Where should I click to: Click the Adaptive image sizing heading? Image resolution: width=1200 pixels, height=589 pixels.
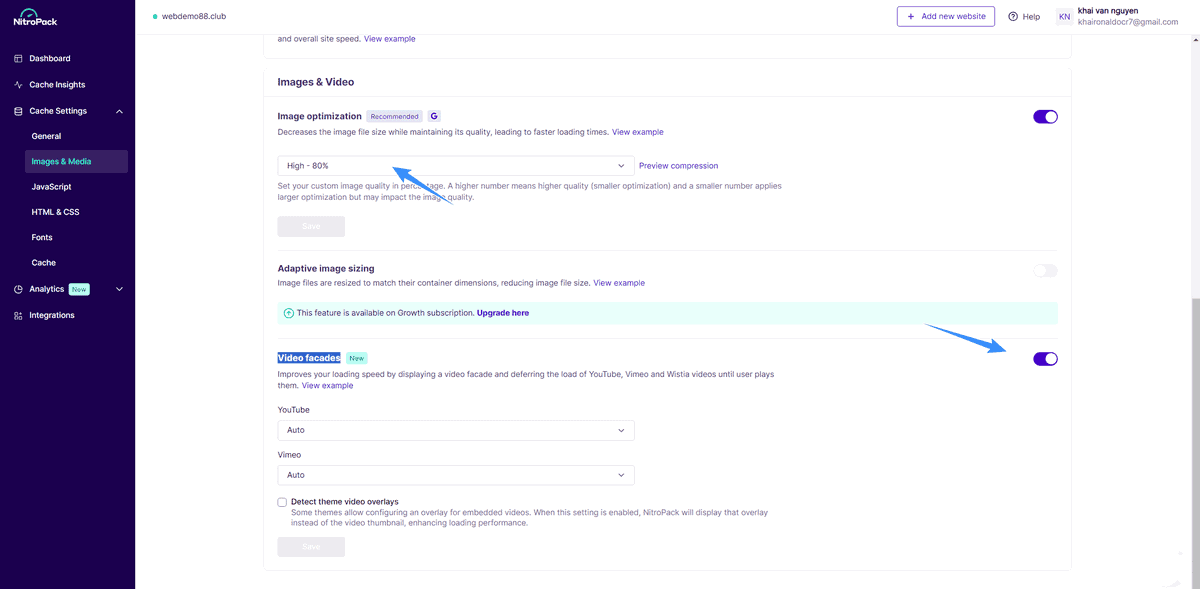pyautogui.click(x=326, y=269)
